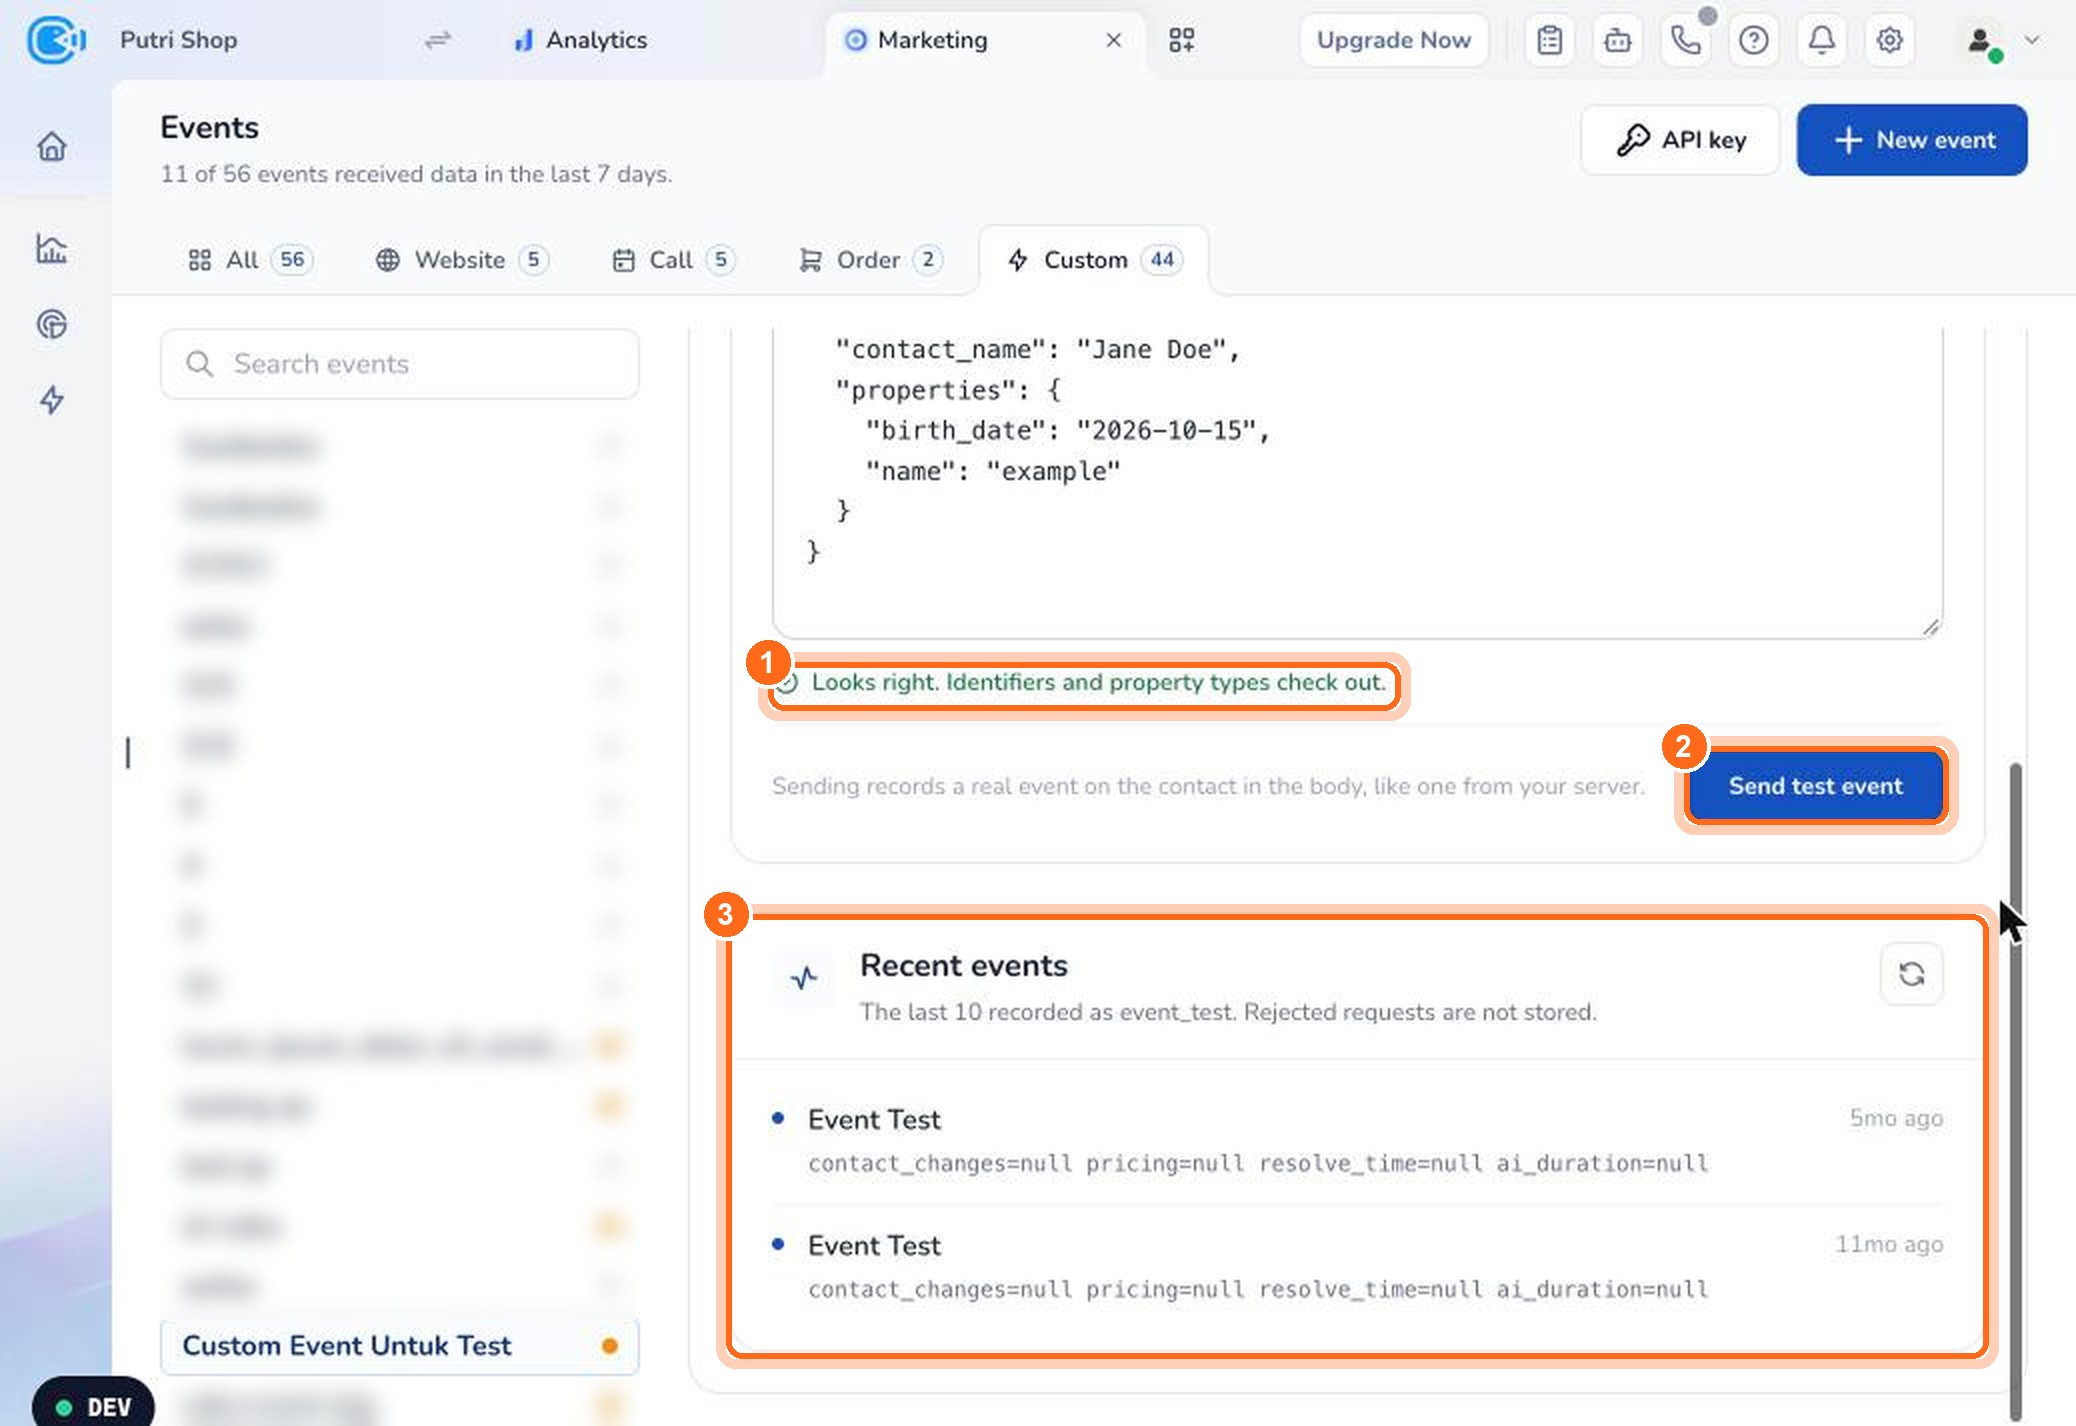Switch to Website events tab
2076x1426 pixels.
tap(462, 260)
